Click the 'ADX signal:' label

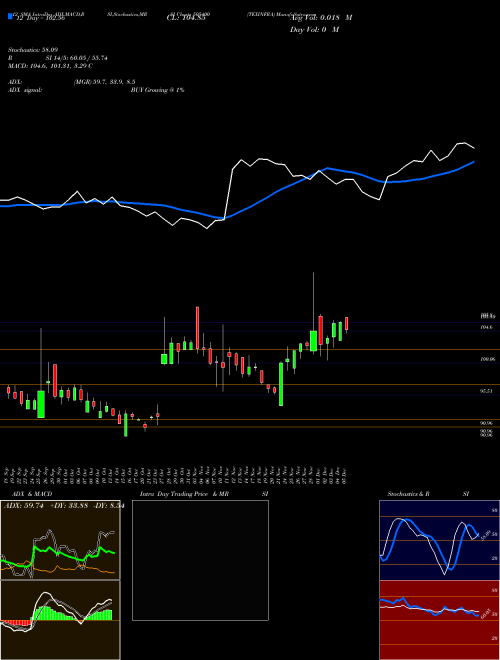pos(24,90)
